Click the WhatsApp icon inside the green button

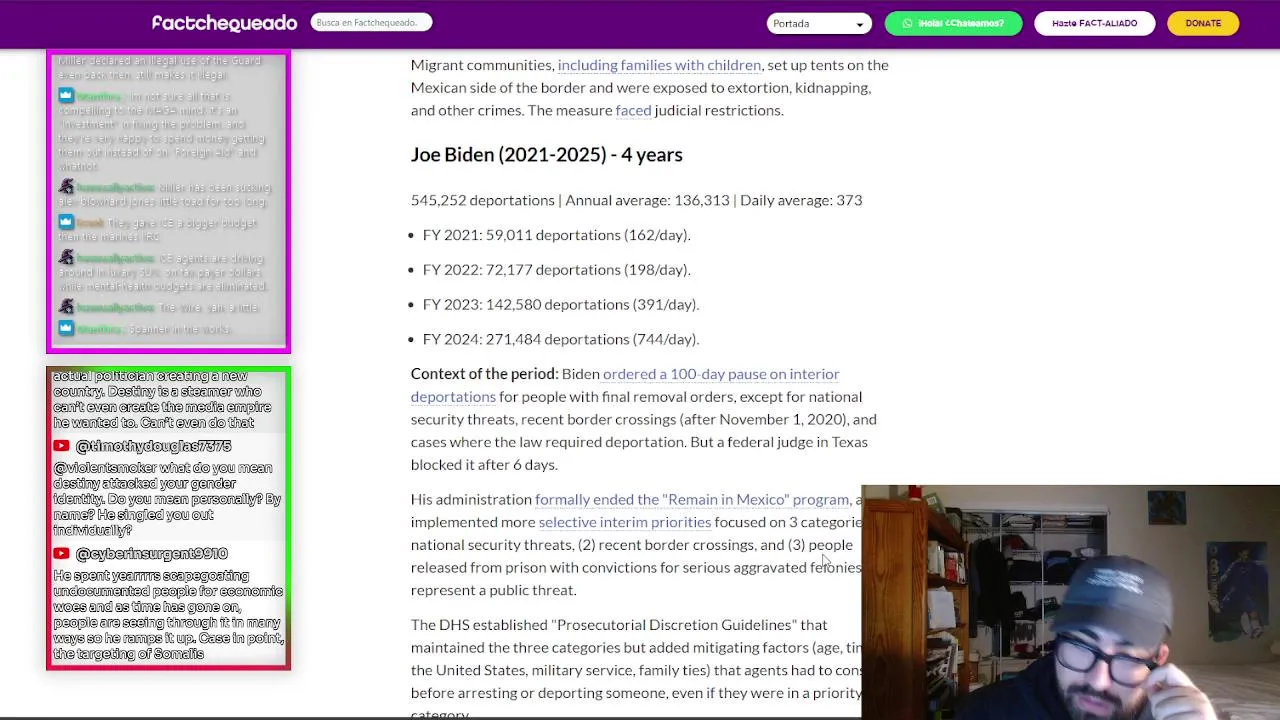pos(907,23)
